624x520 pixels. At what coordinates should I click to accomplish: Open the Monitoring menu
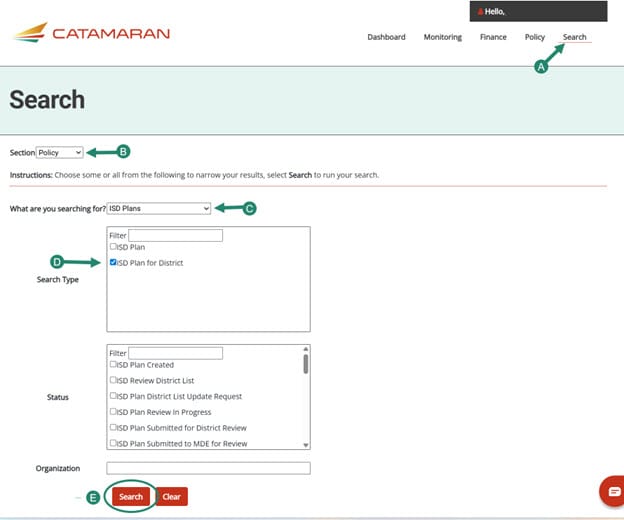(443, 37)
